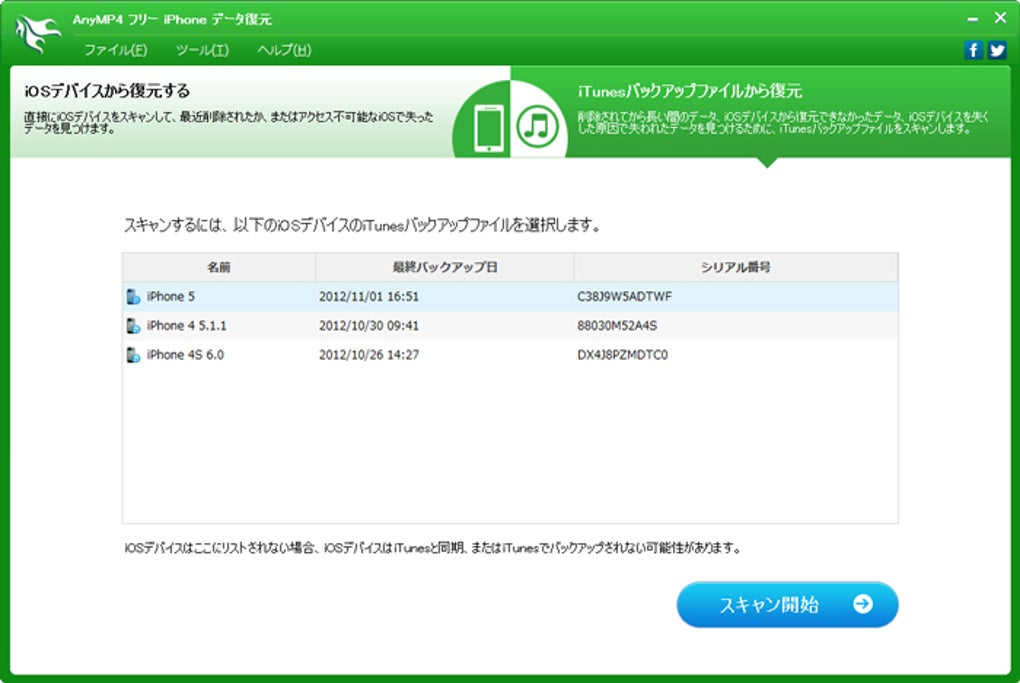This screenshot has height=683, width=1020.
Task: Click backup date 2012/10/30 09:41
Action: (369, 326)
